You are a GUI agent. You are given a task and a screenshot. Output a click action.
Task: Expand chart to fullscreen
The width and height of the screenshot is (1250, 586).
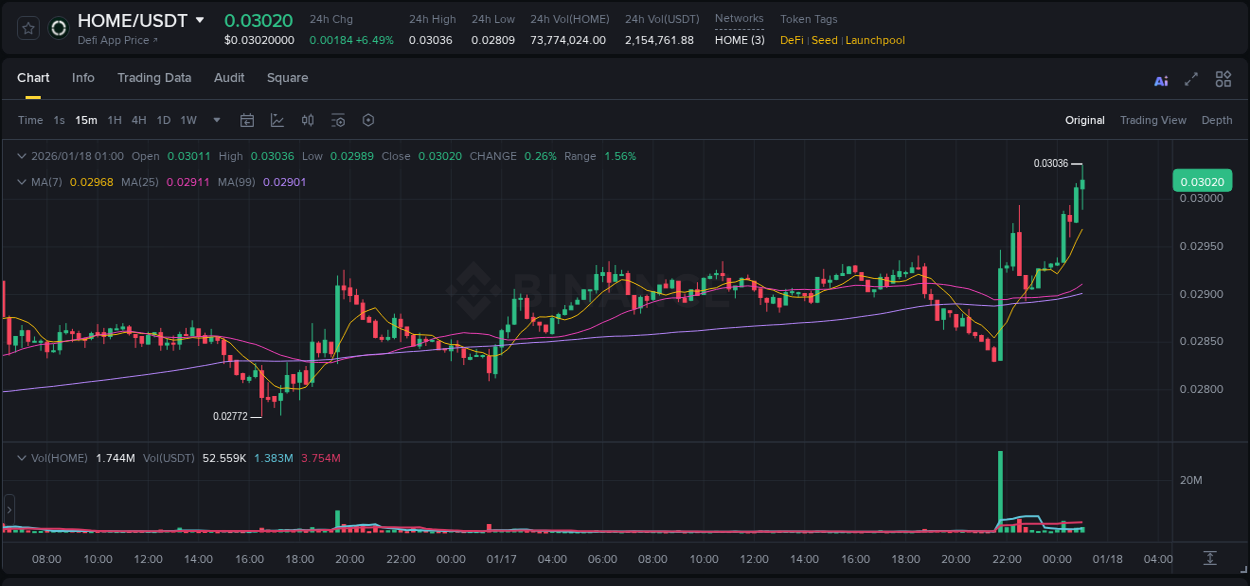pyautogui.click(x=1191, y=80)
